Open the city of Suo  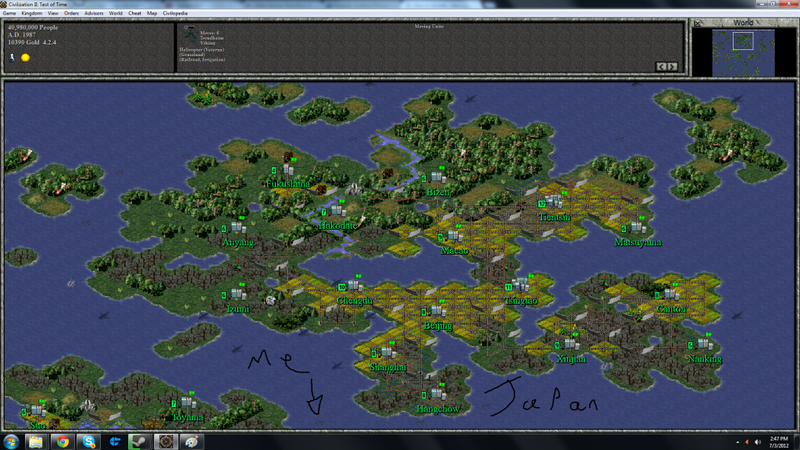(38, 411)
